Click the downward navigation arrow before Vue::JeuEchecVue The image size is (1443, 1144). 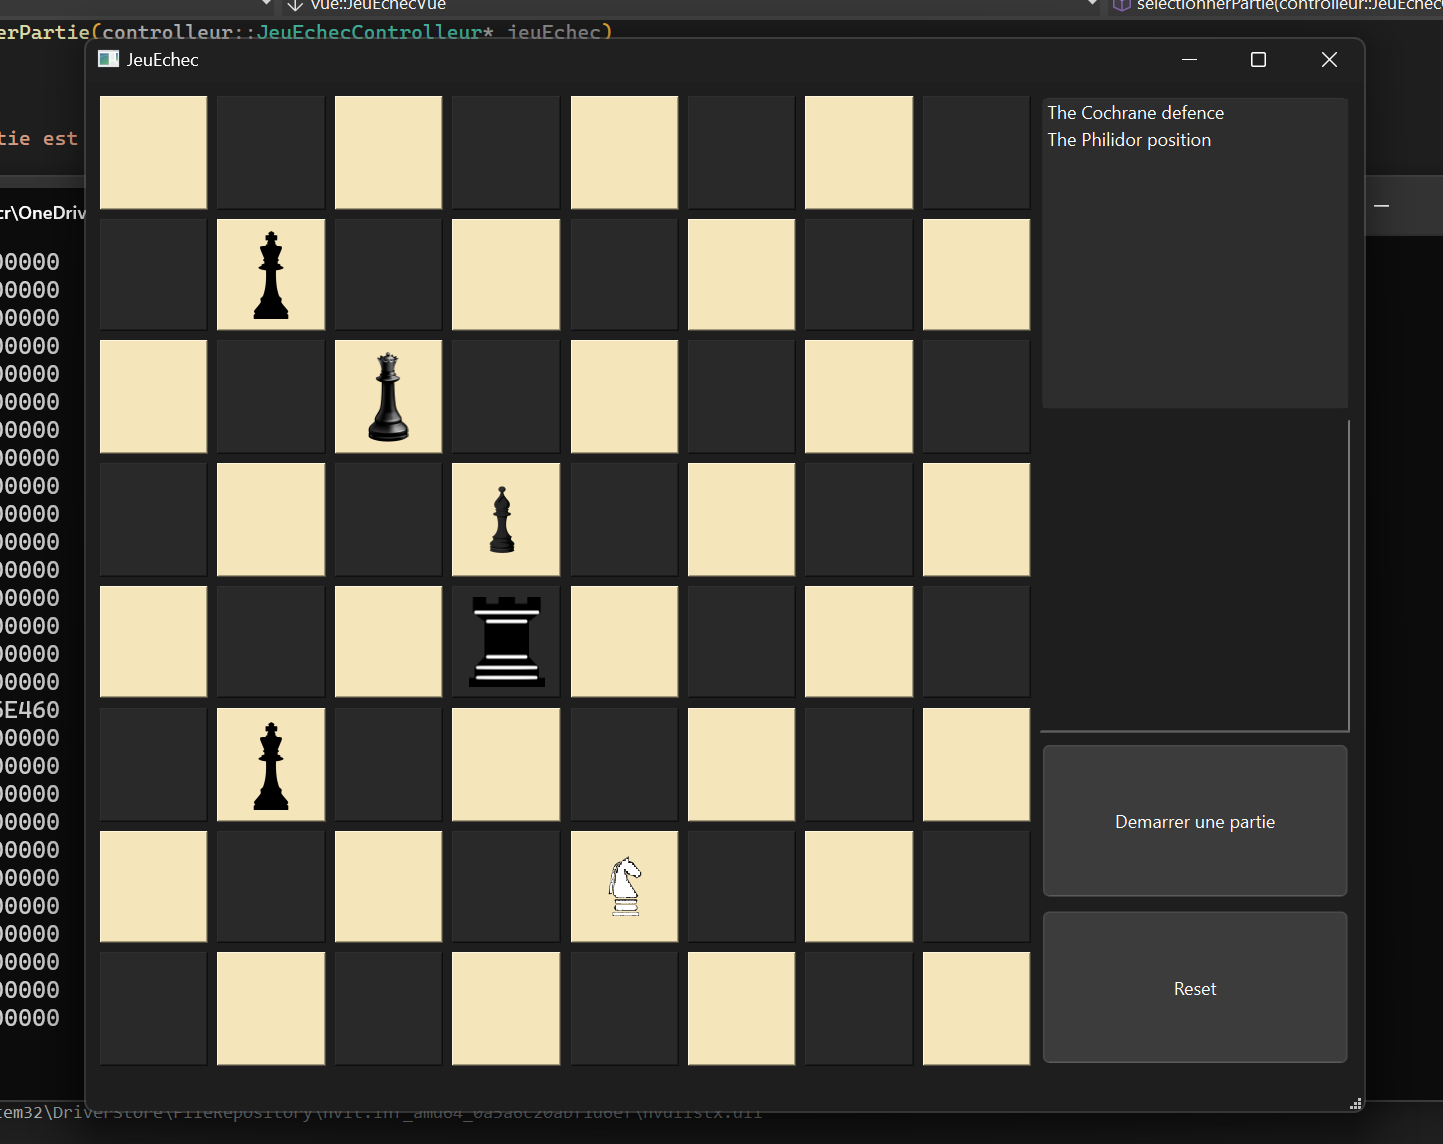(x=294, y=6)
